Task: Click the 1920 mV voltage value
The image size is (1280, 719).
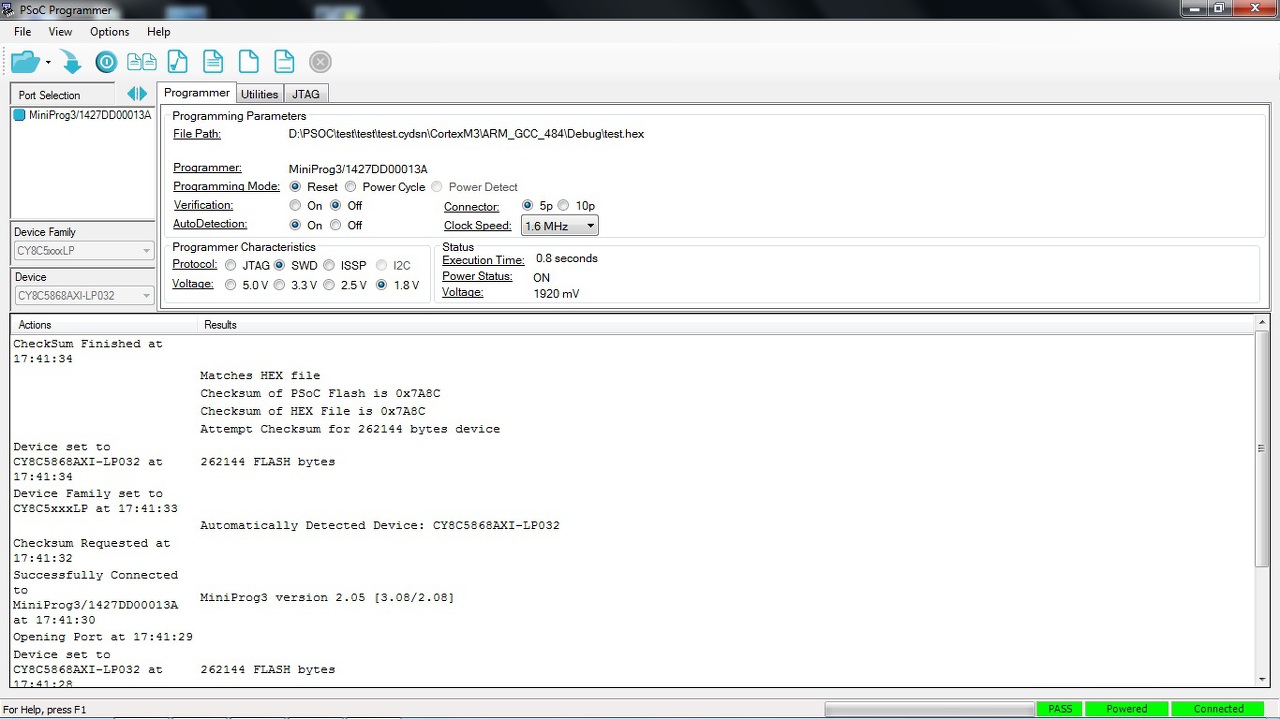Action: tap(556, 294)
